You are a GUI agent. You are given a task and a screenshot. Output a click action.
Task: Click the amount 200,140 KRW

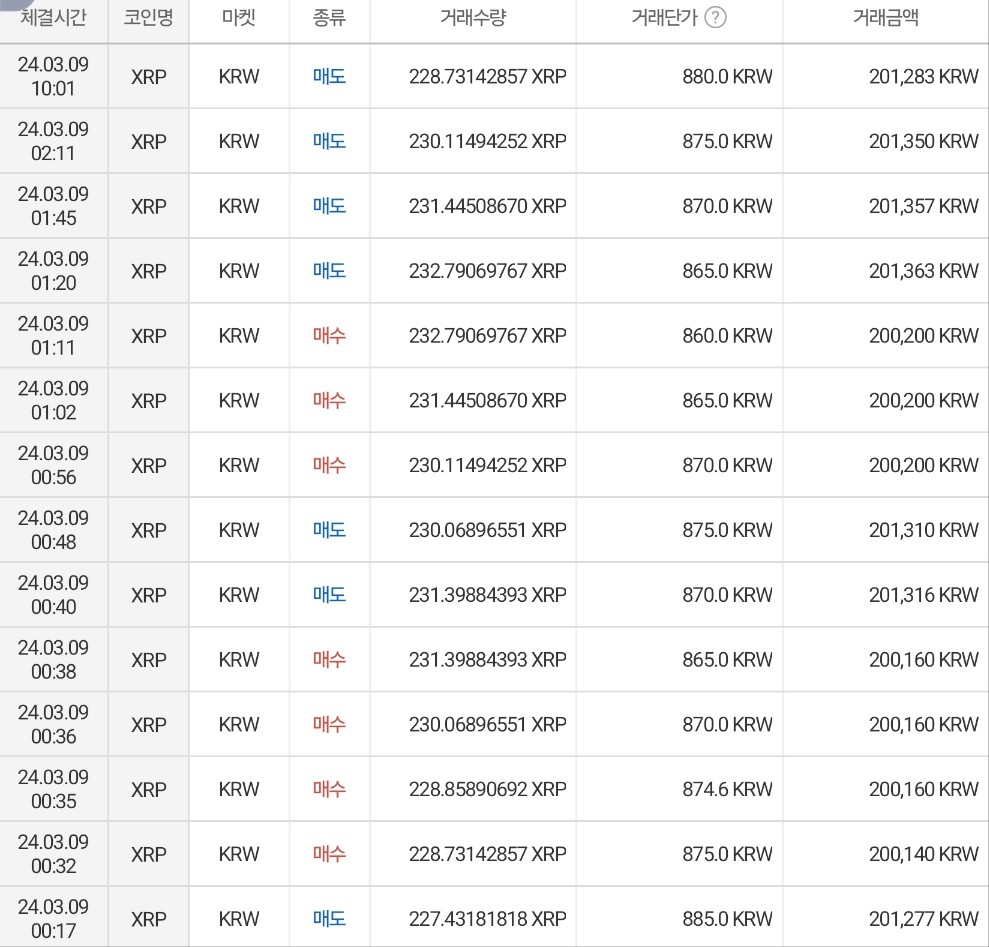(x=923, y=854)
